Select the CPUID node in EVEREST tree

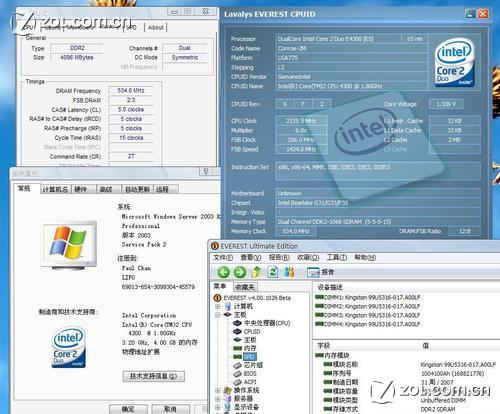pos(252,331)
